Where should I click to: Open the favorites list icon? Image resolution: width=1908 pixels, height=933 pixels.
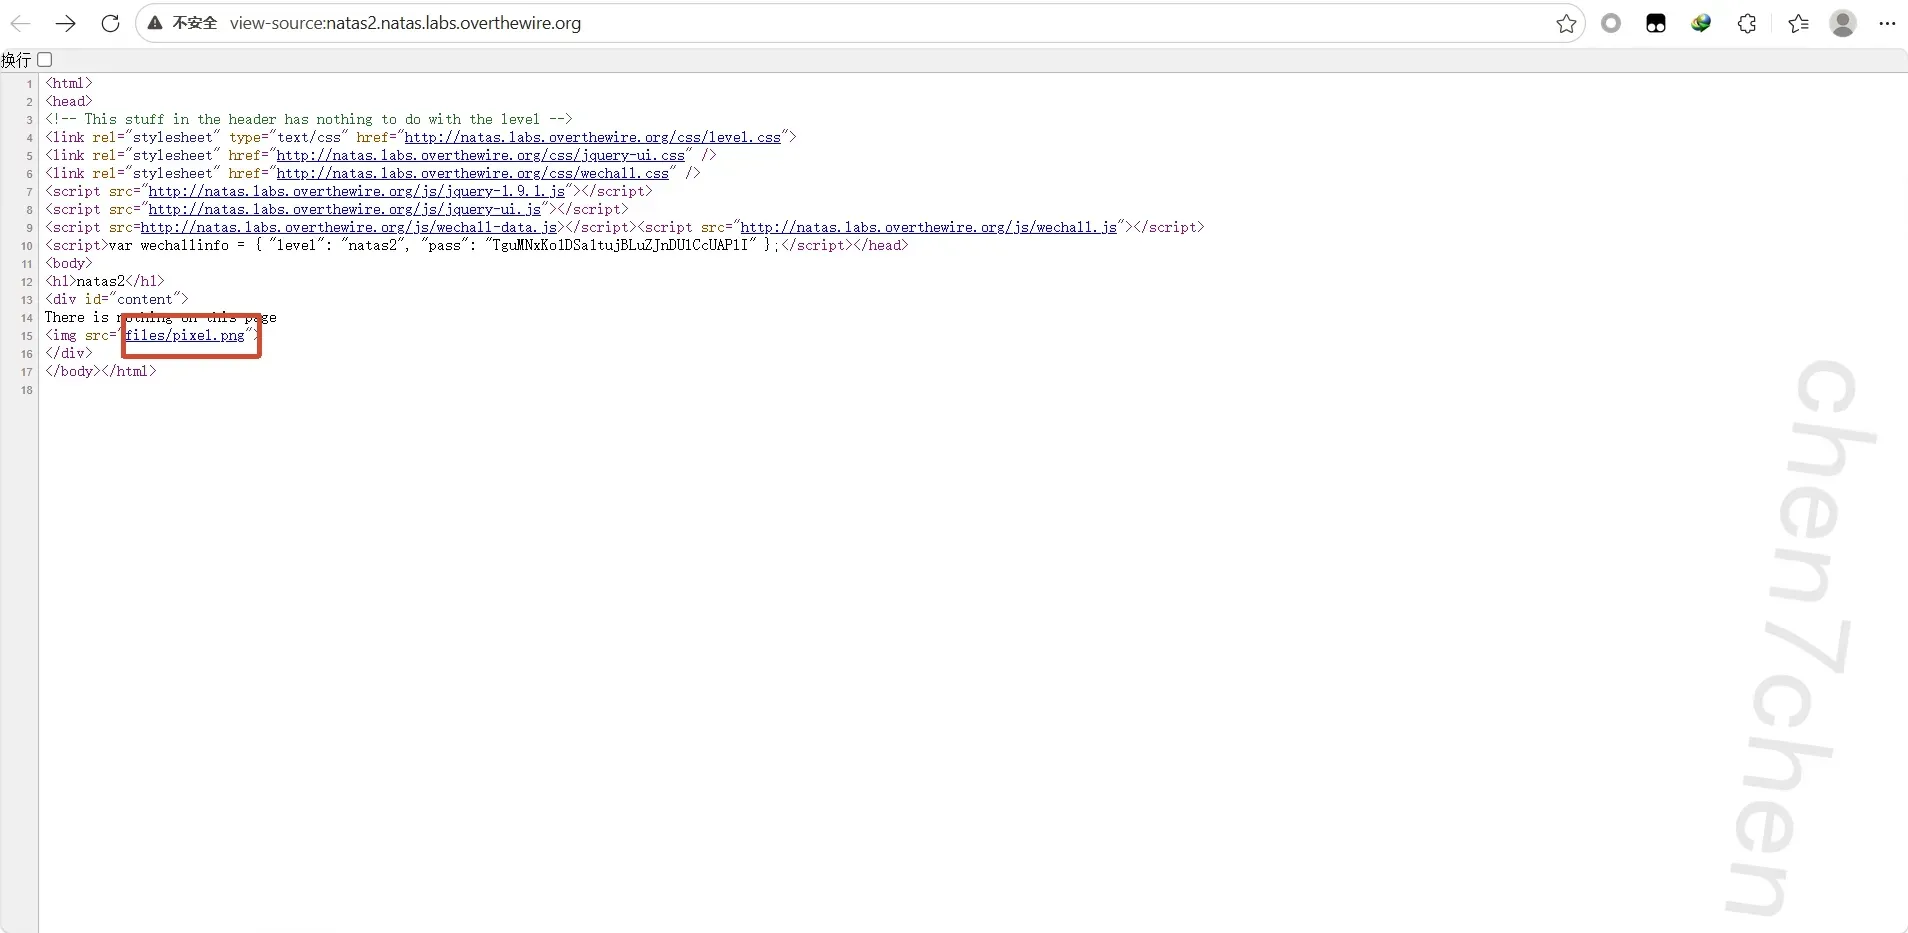1798,24
